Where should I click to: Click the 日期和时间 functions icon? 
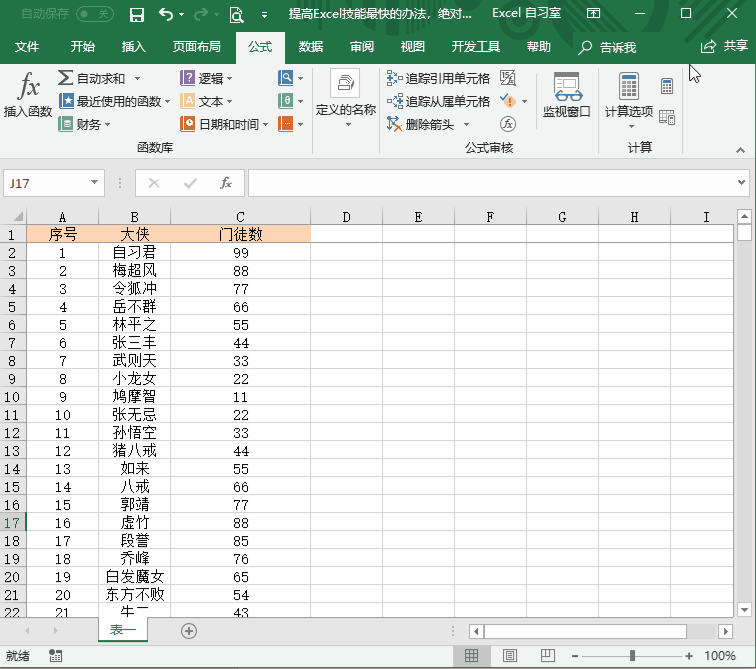tap(188, 124)
